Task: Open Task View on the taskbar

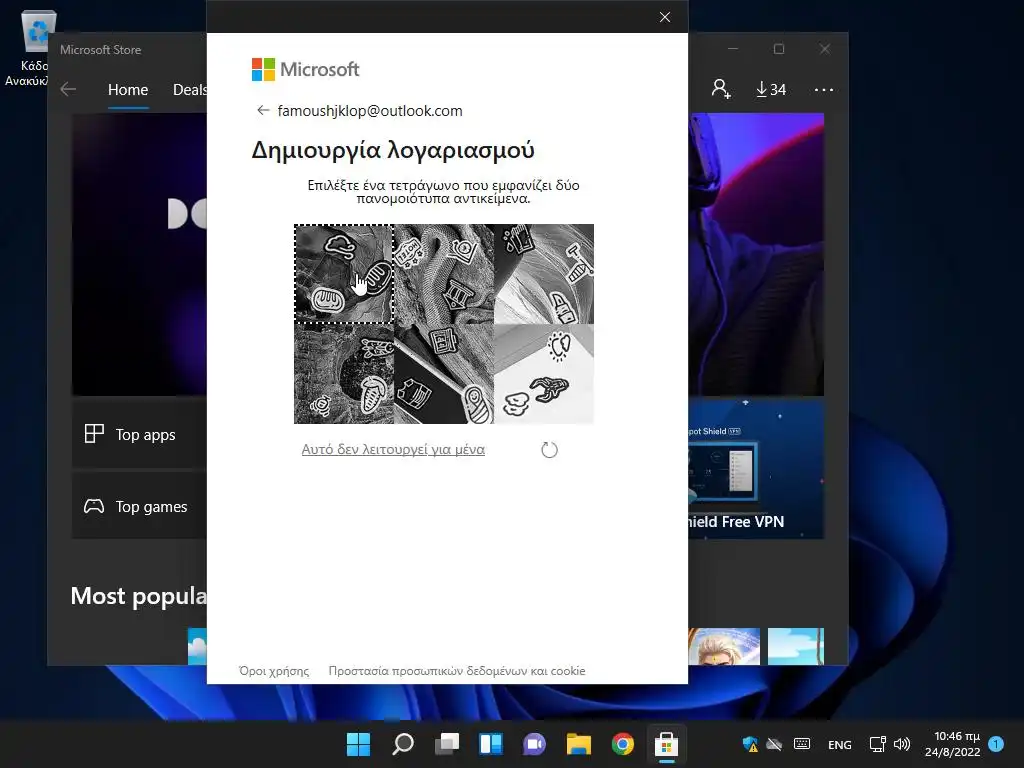Action: [447, 744]
